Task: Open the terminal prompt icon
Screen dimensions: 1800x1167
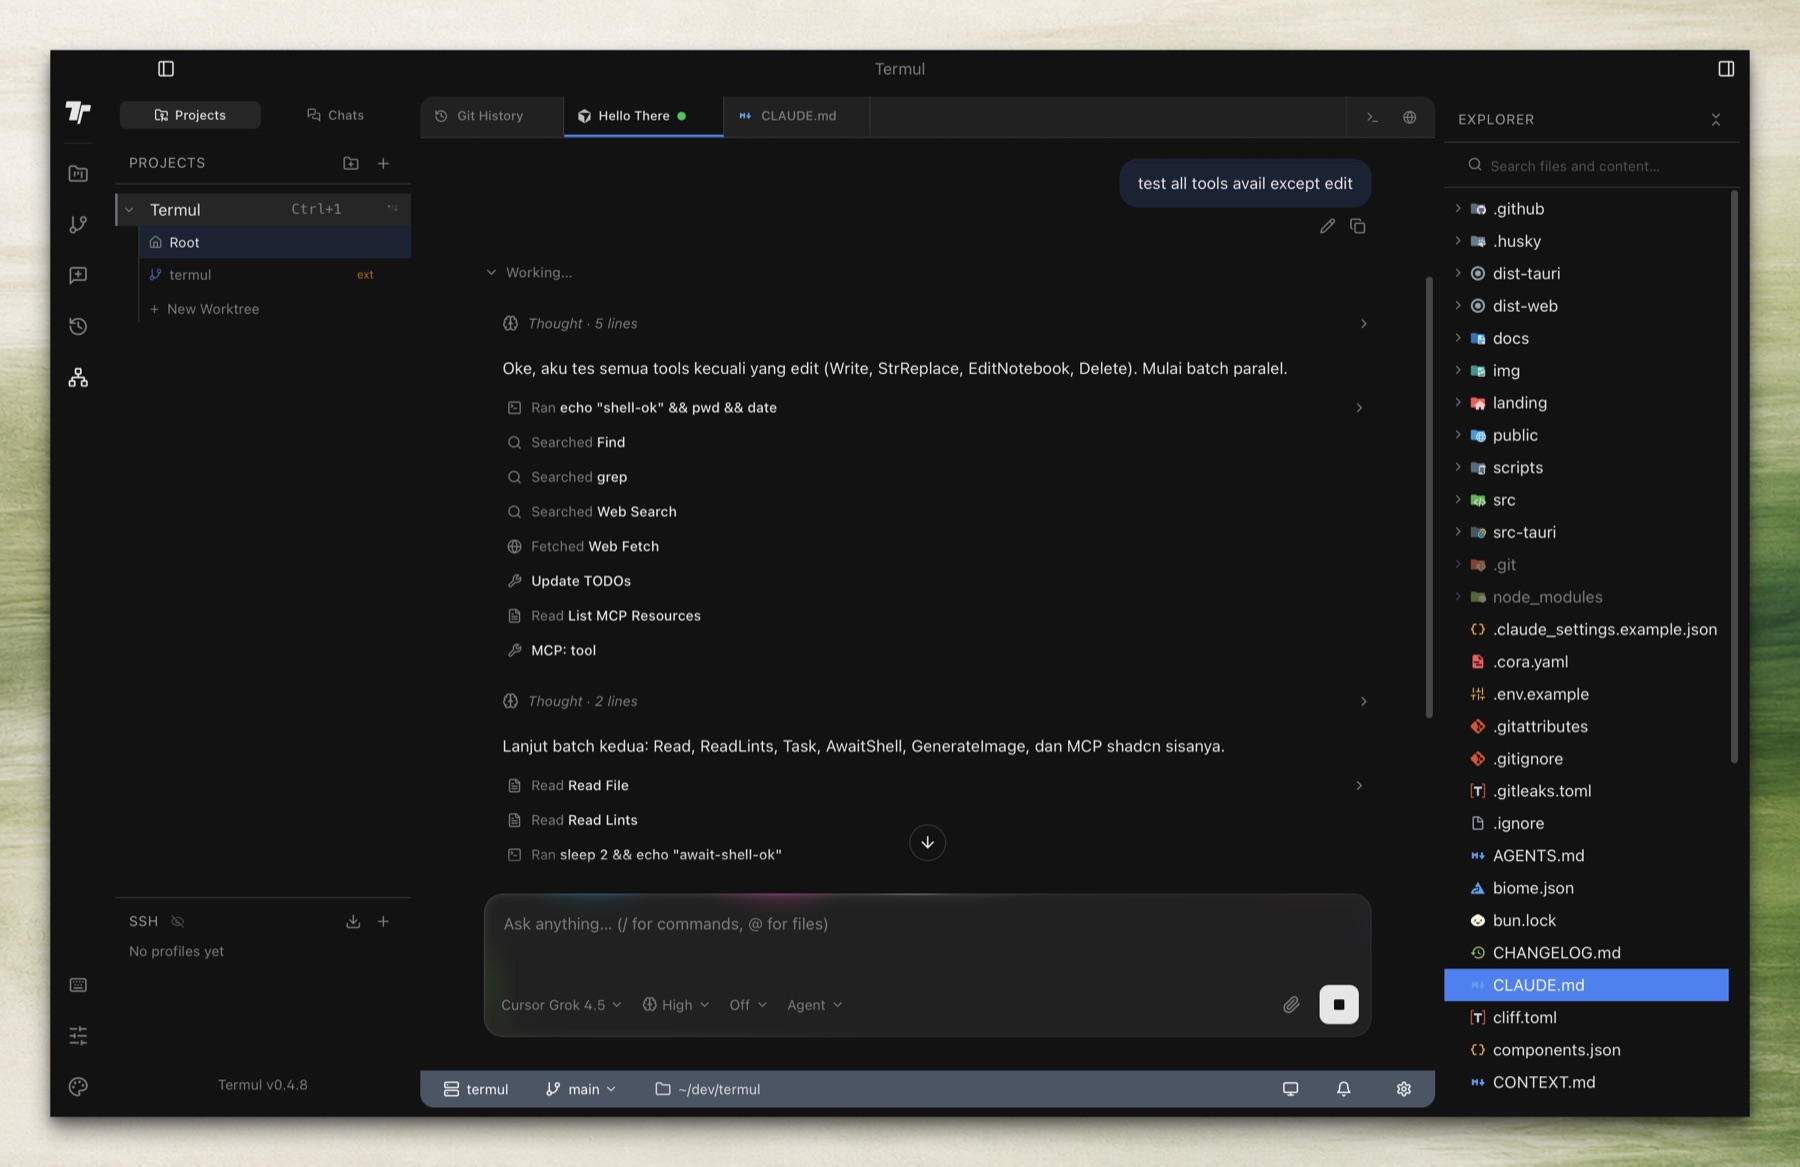Action: click(x=1372, y=117)
